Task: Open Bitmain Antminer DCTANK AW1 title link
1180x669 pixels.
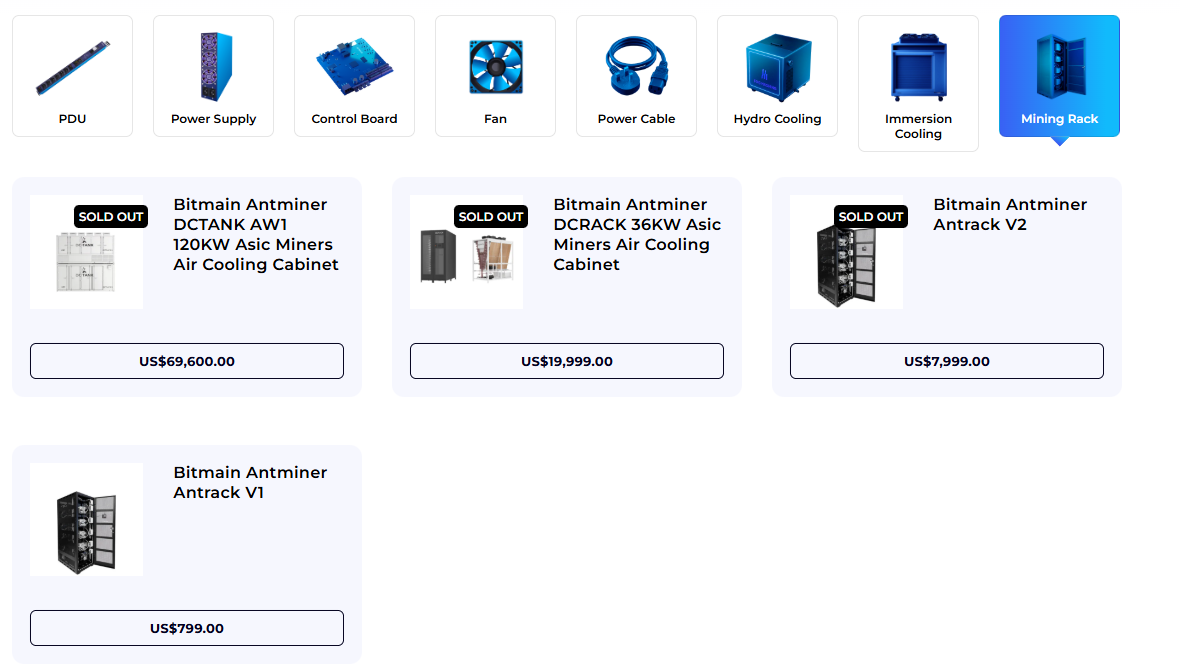Action: 256,235
